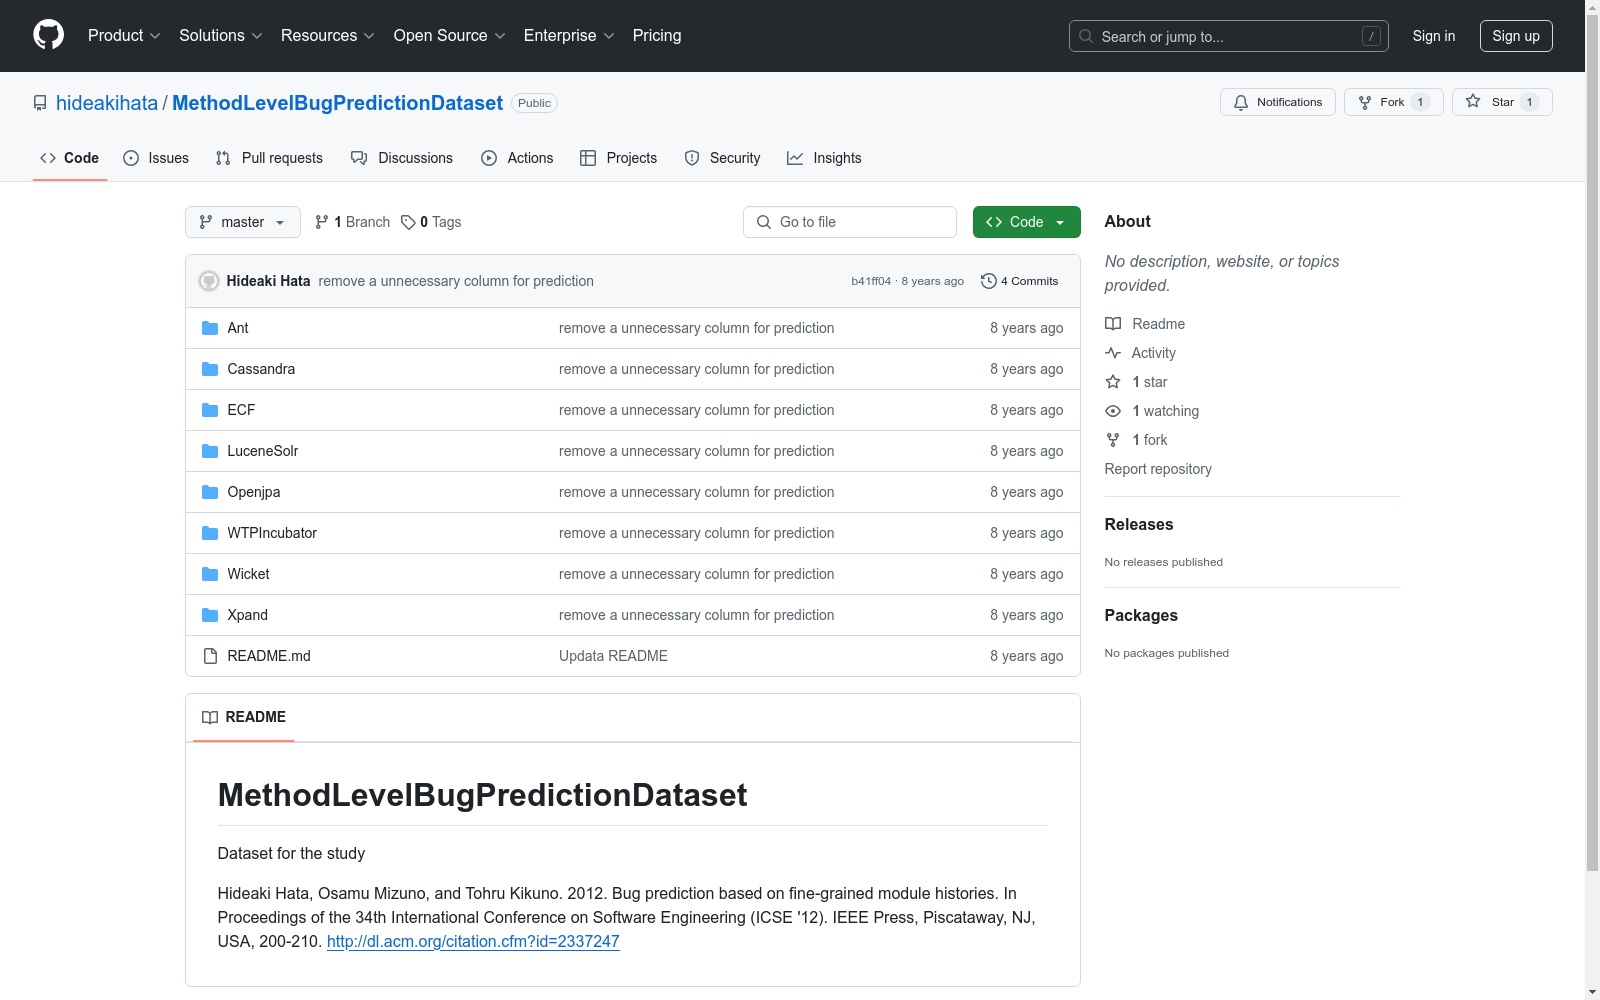Click the ECF row commit message
The image size is (1600, 1000).
[696, 410]
